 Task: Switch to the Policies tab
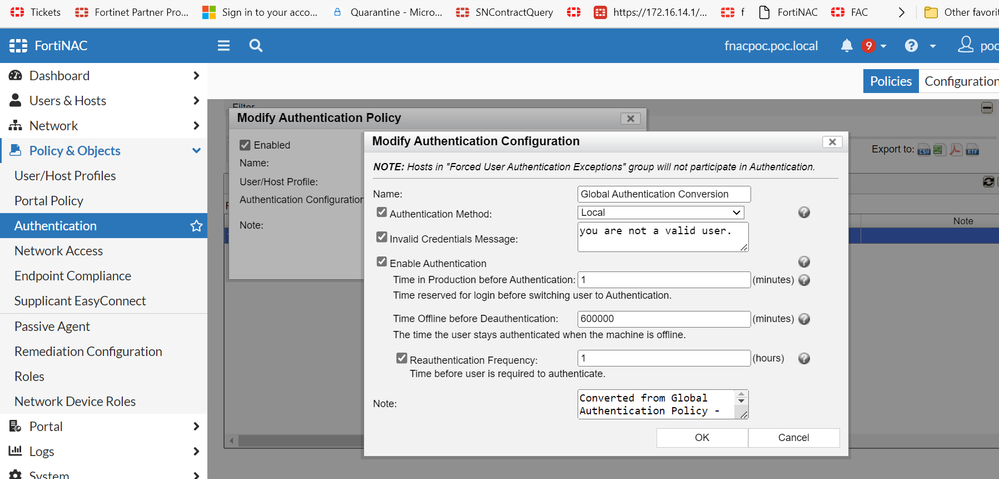(890, 81)
